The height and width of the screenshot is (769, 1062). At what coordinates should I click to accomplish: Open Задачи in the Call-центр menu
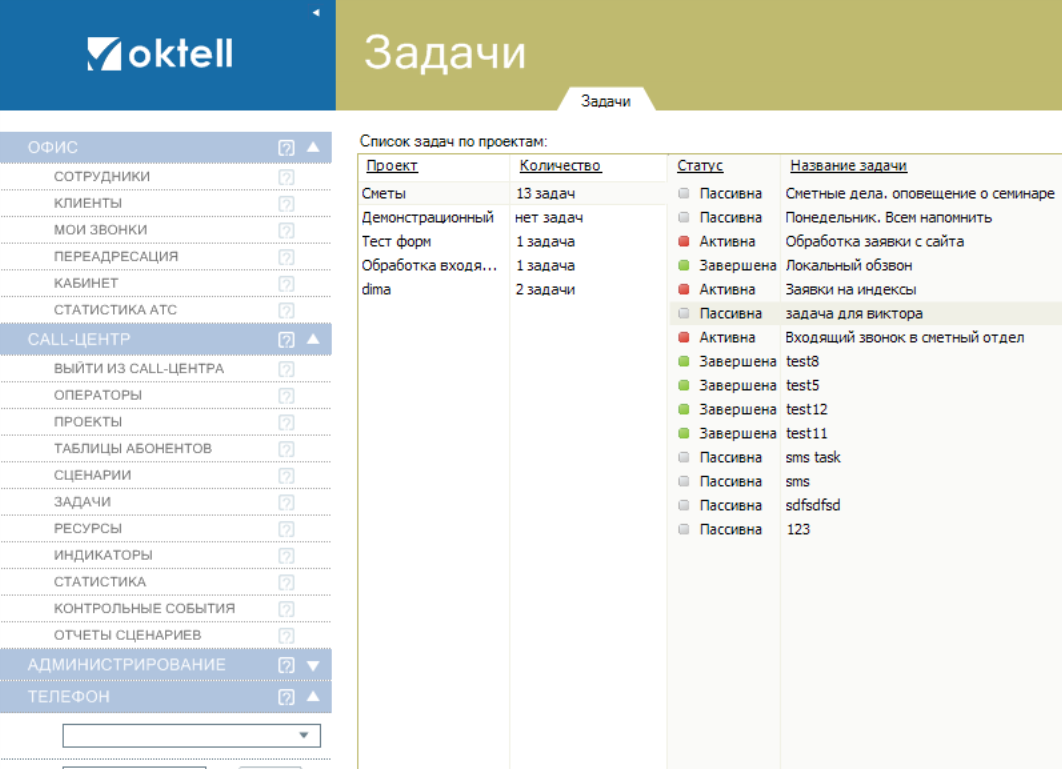pos(82,502)
